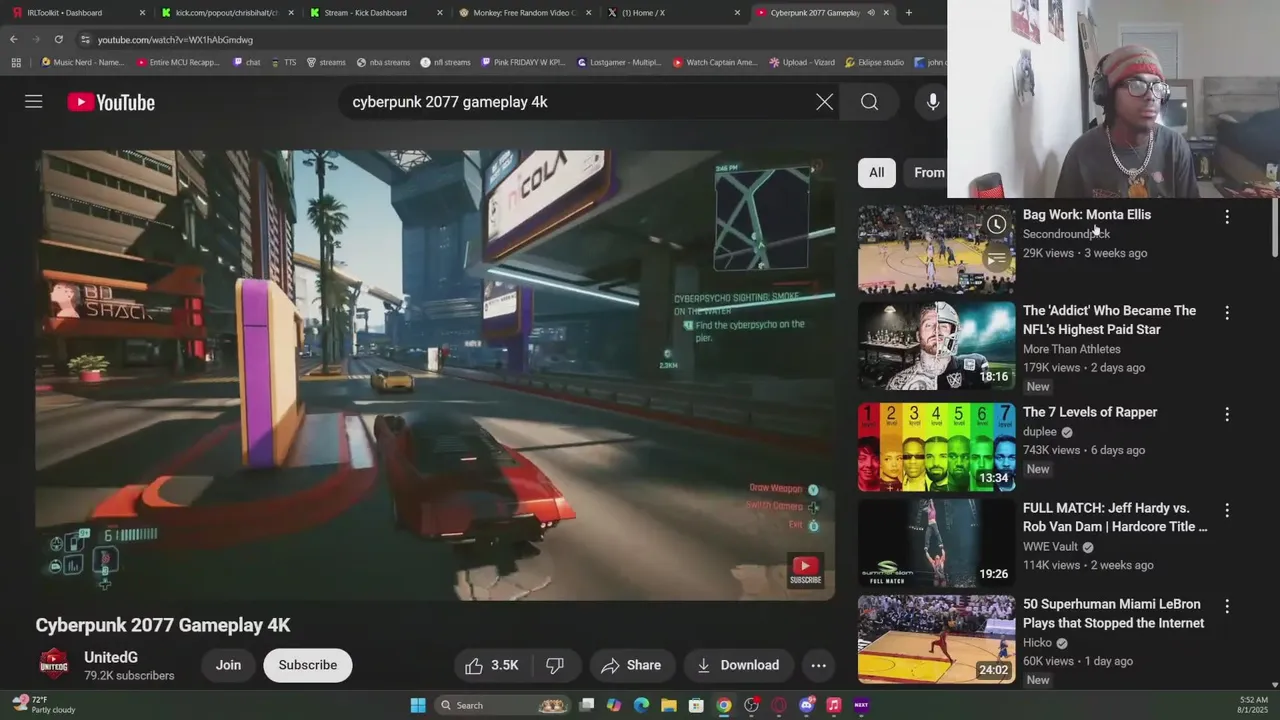
Task: Open UnitedG channel avatar
Action: click(53, 665)
